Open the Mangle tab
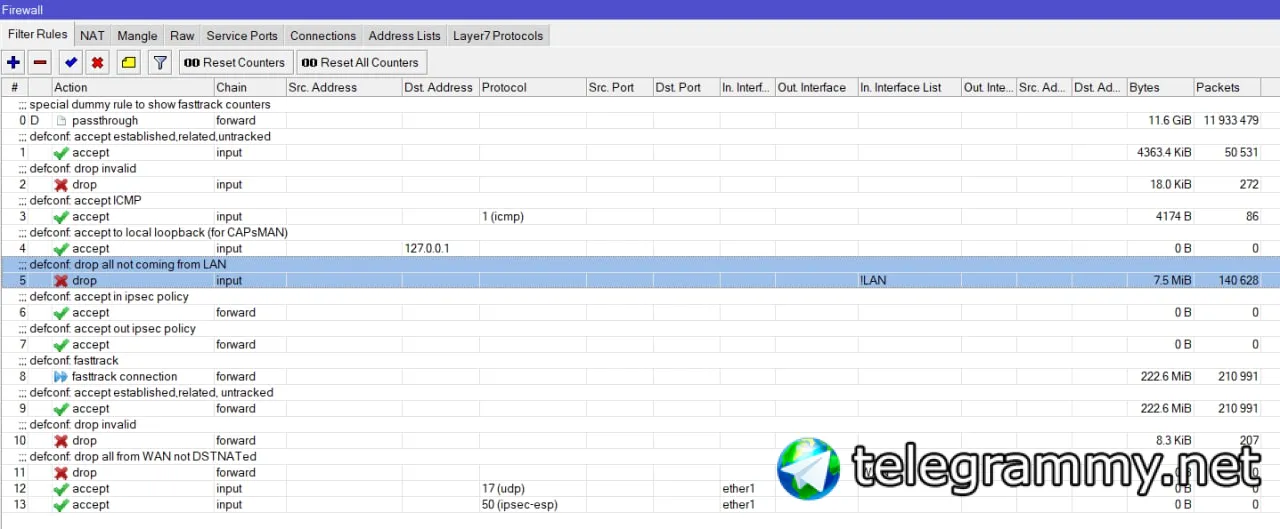 point(137,35)
